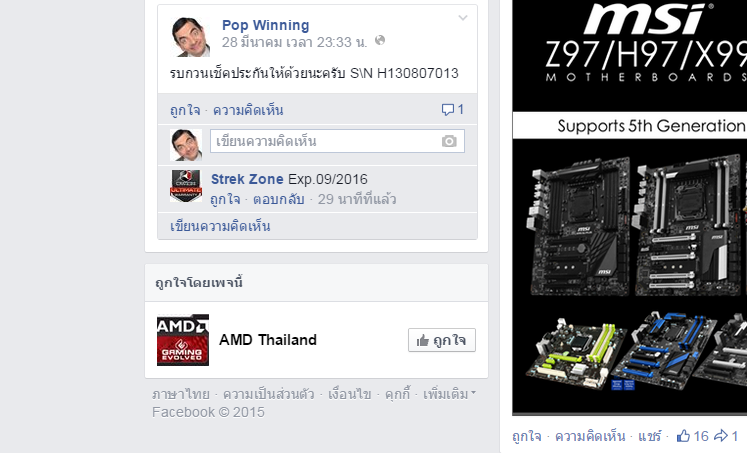Open the MSI motherboards ad image

tap(630, 208)
